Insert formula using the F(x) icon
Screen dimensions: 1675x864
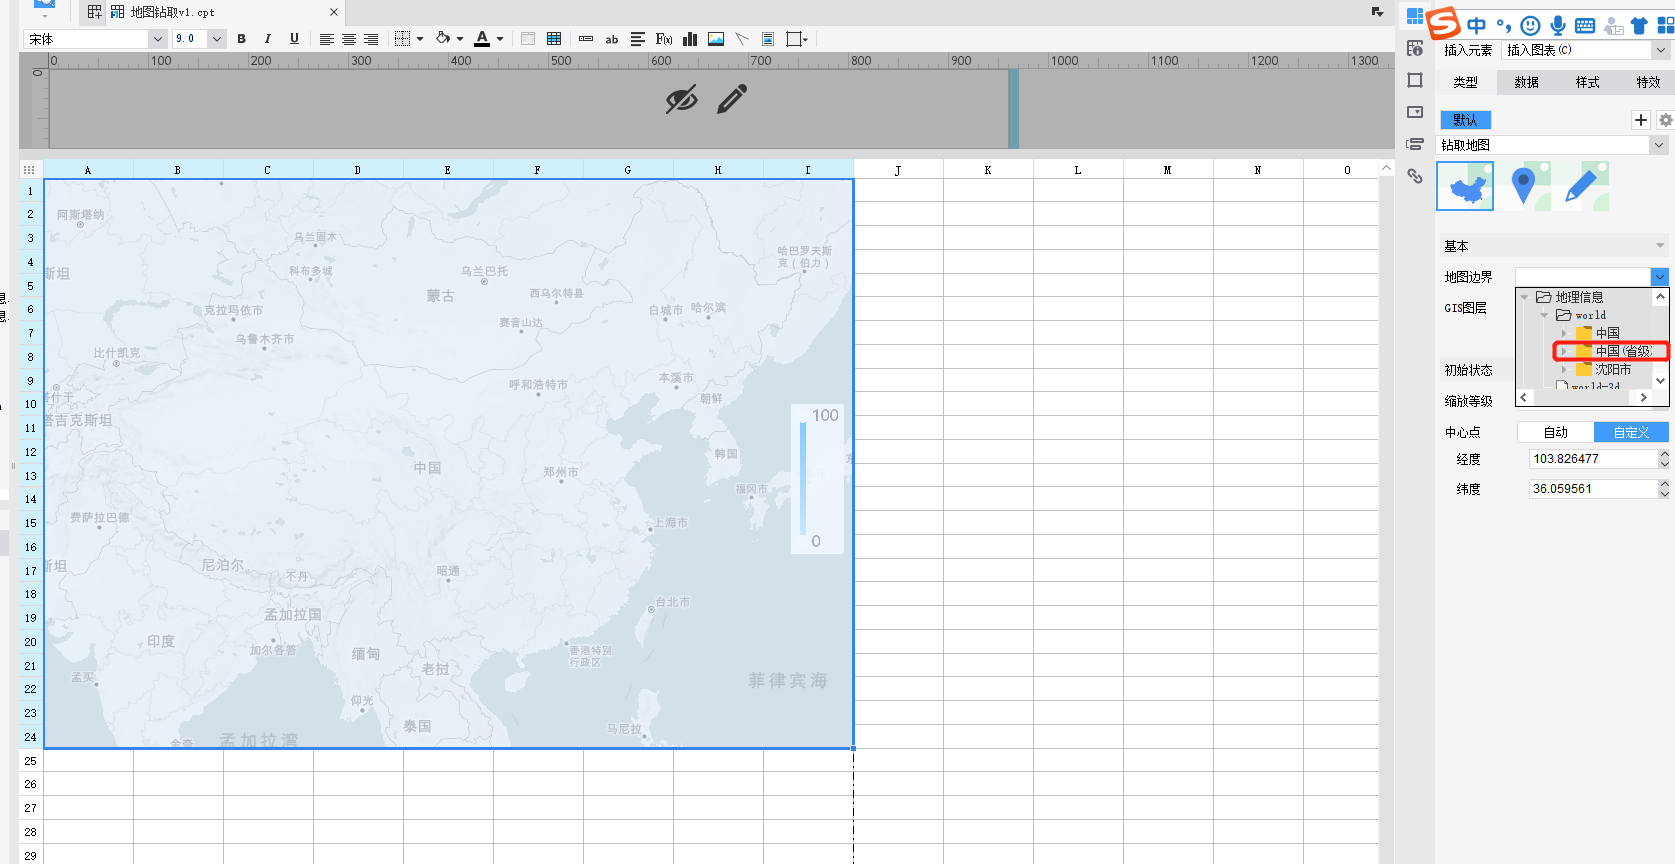(x=663, y=39)
